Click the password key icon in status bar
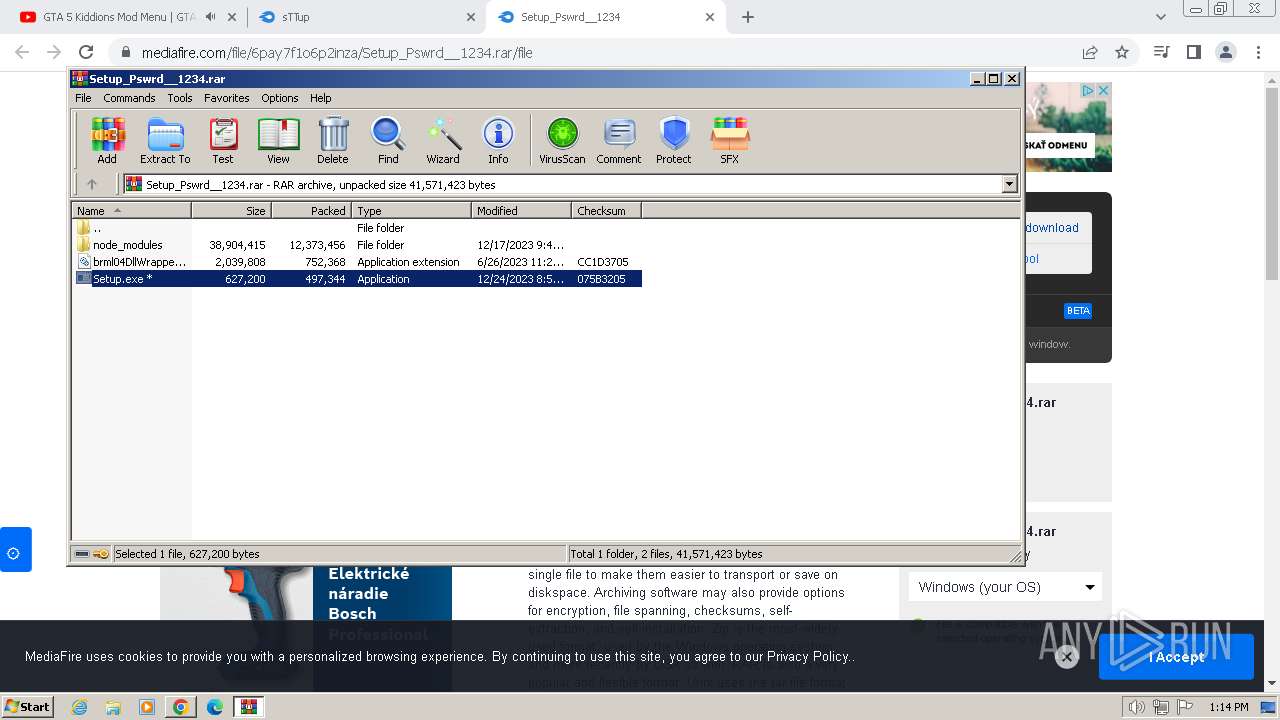 pos(101,554)
